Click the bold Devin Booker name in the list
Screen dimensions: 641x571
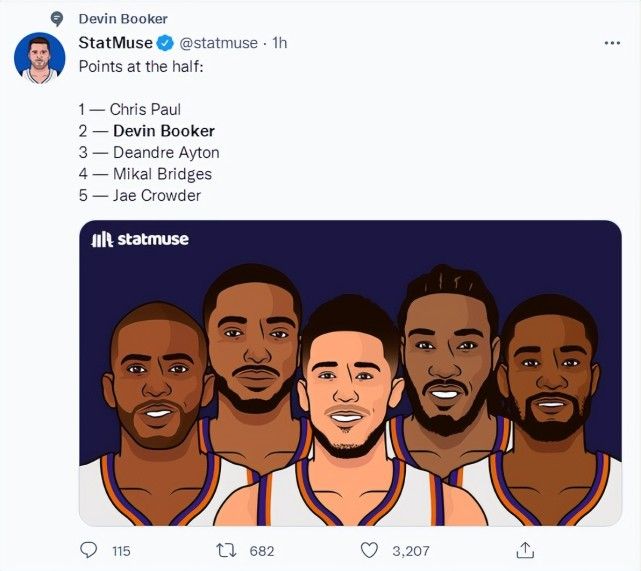tap(163, 130)
